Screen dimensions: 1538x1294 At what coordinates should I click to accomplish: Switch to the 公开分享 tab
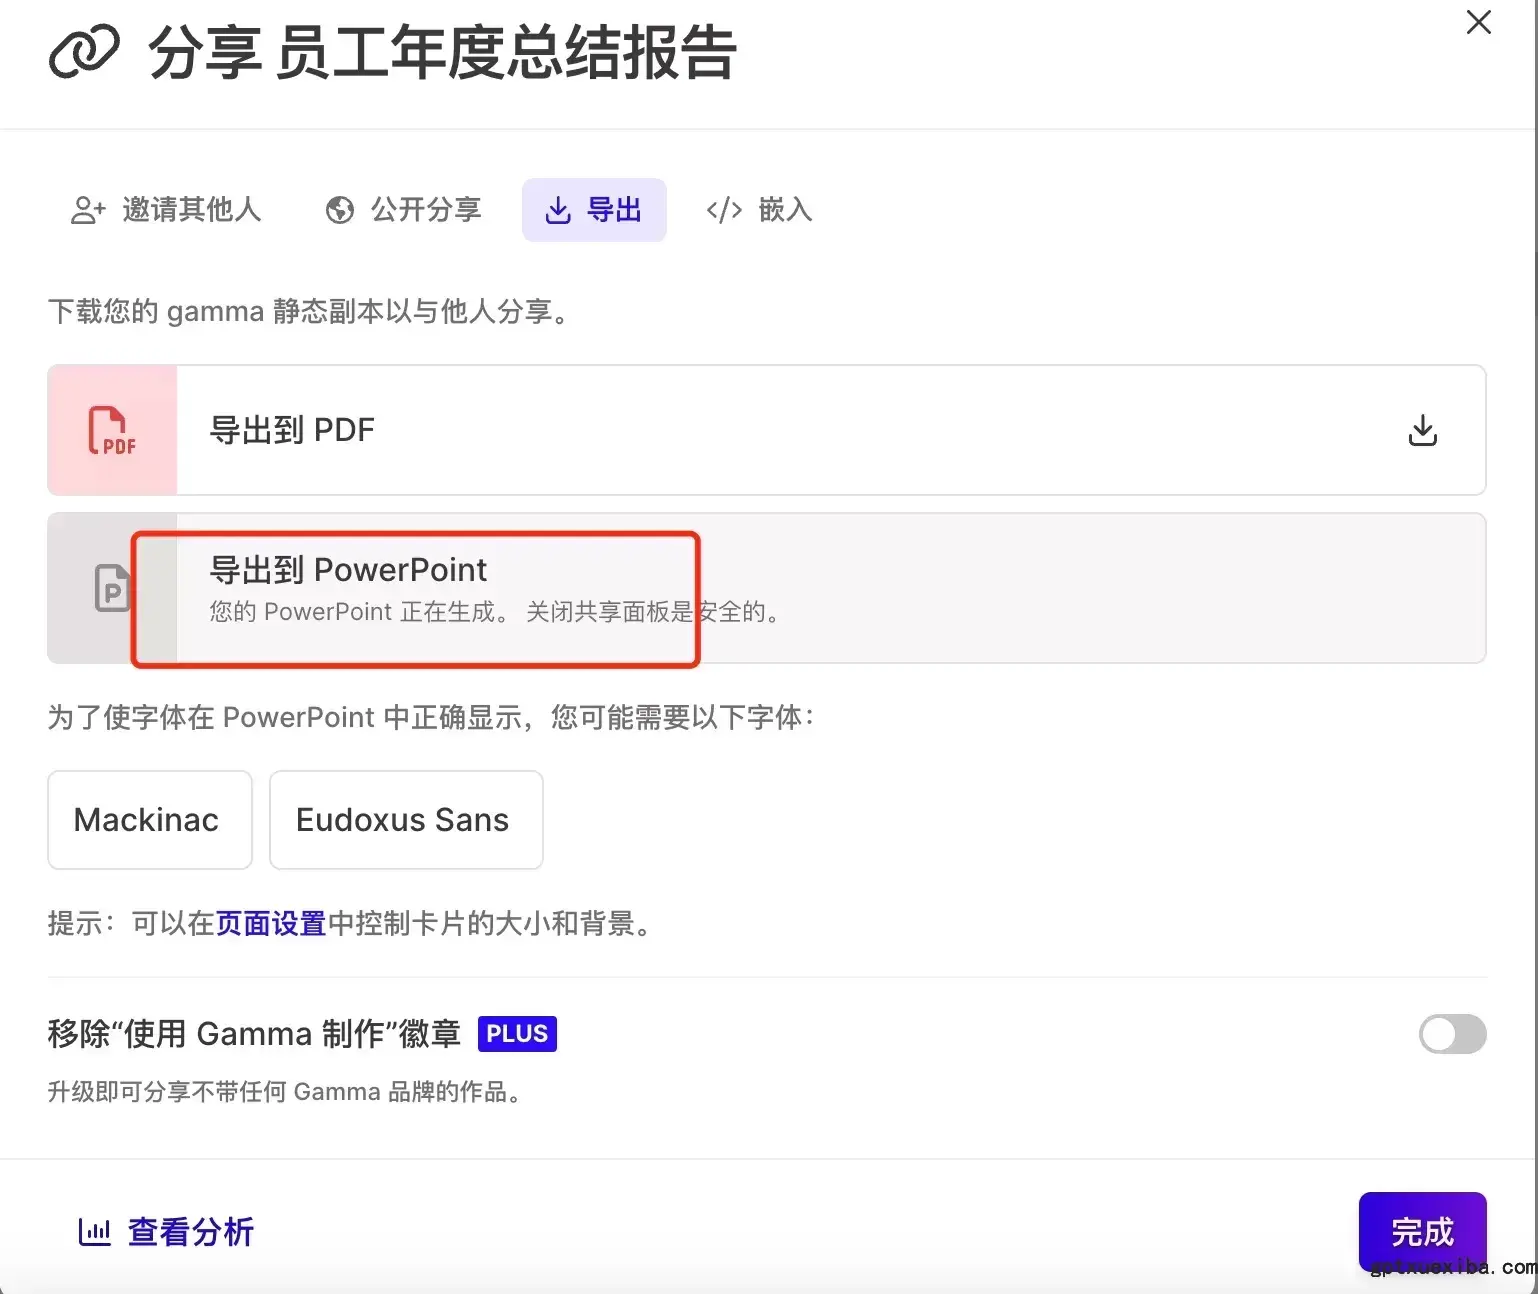click(403, 210)
